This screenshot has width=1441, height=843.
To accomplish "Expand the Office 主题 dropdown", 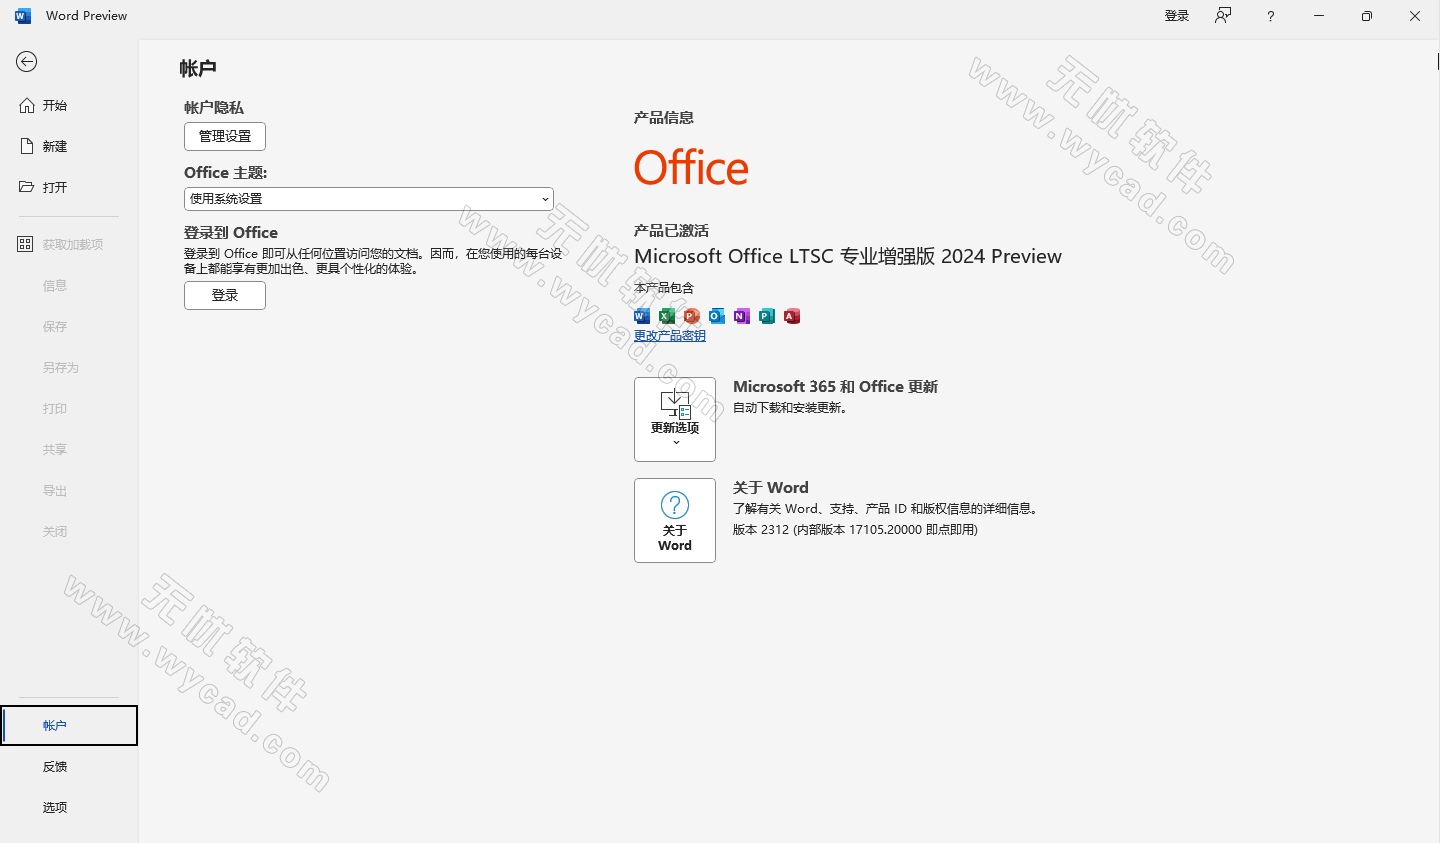I will (x=369, y=199).
